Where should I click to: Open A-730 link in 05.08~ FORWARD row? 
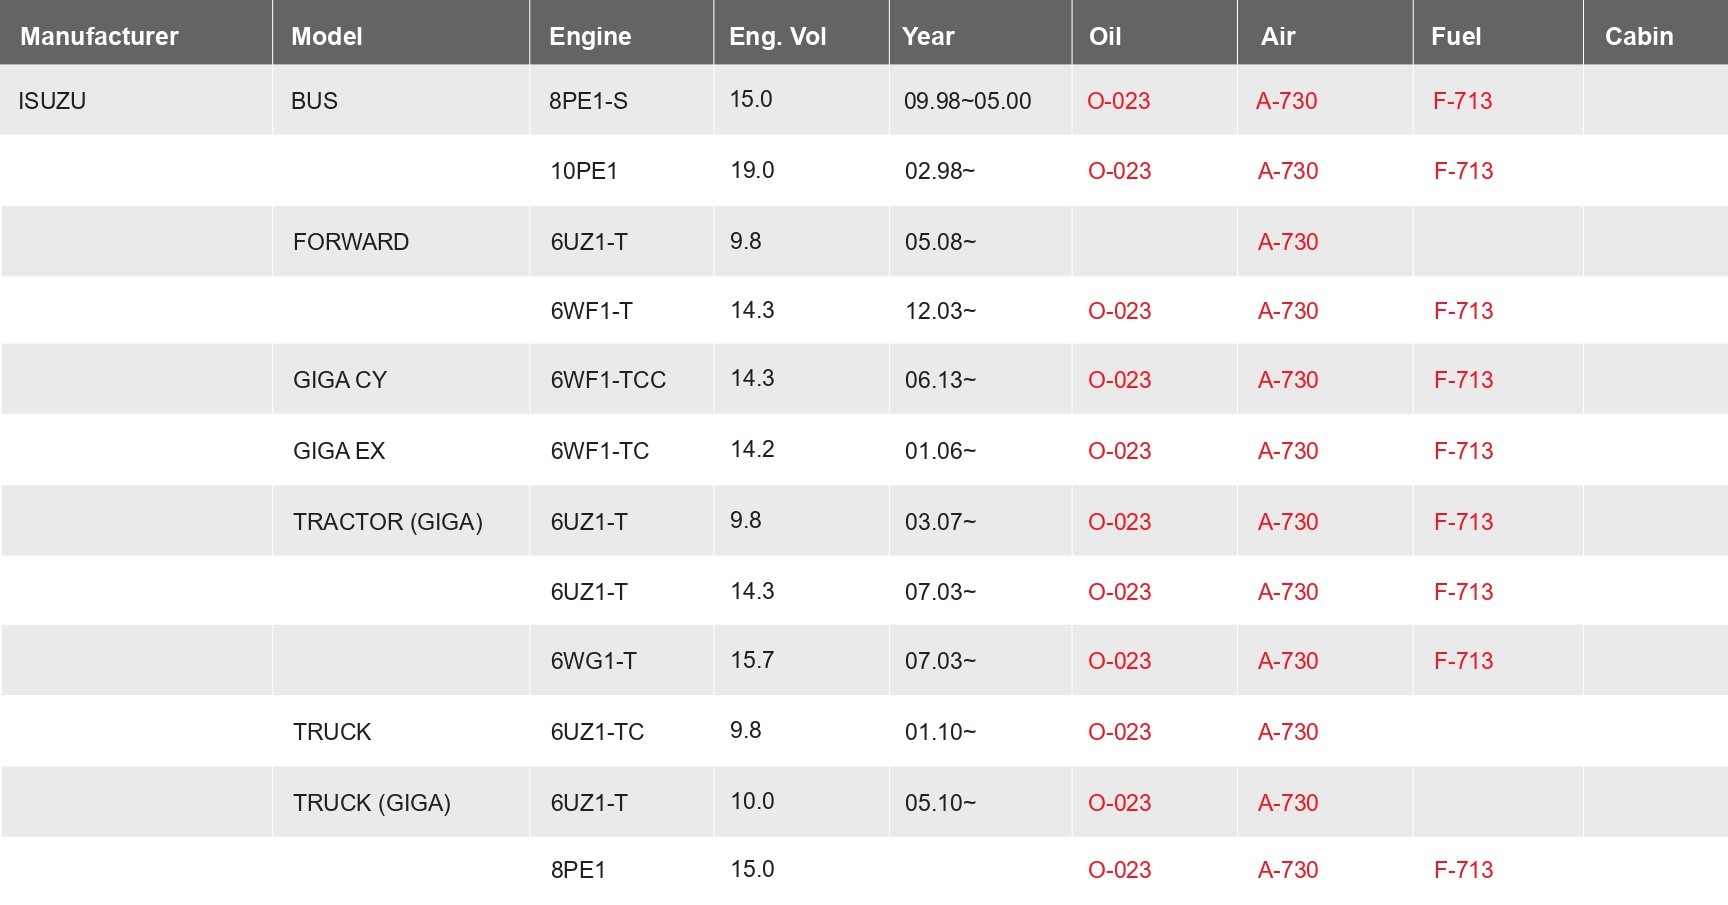point(1287,242)
